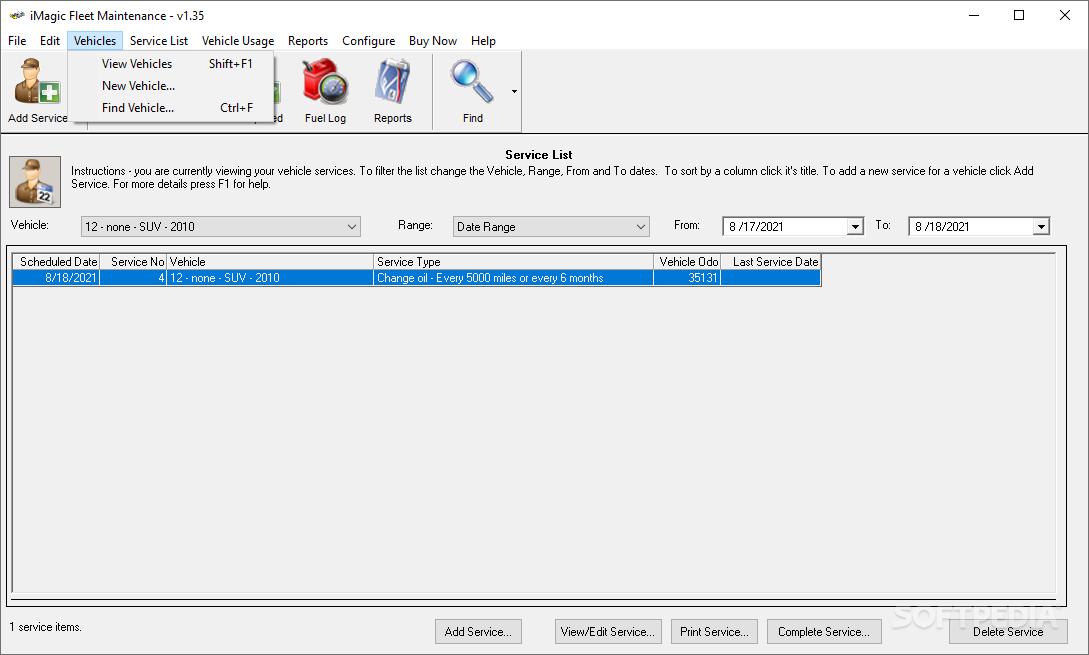Click the Add Service... button

point(478,631)
